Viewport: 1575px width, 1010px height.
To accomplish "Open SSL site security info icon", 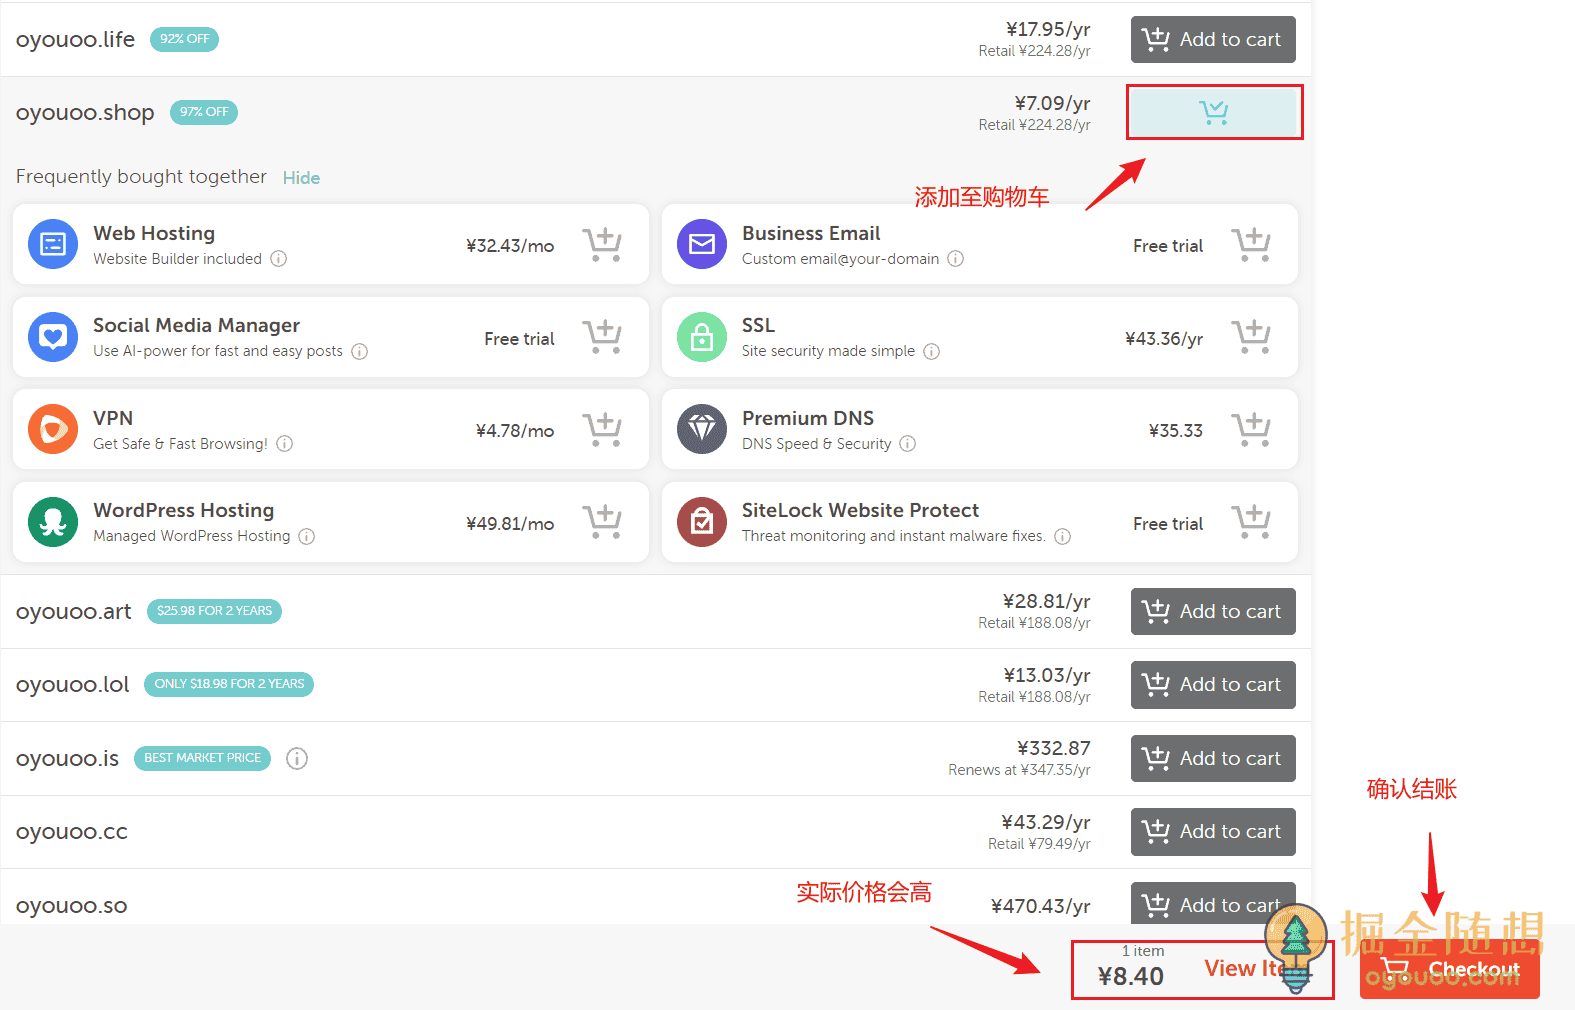I will tap(931, 352).
